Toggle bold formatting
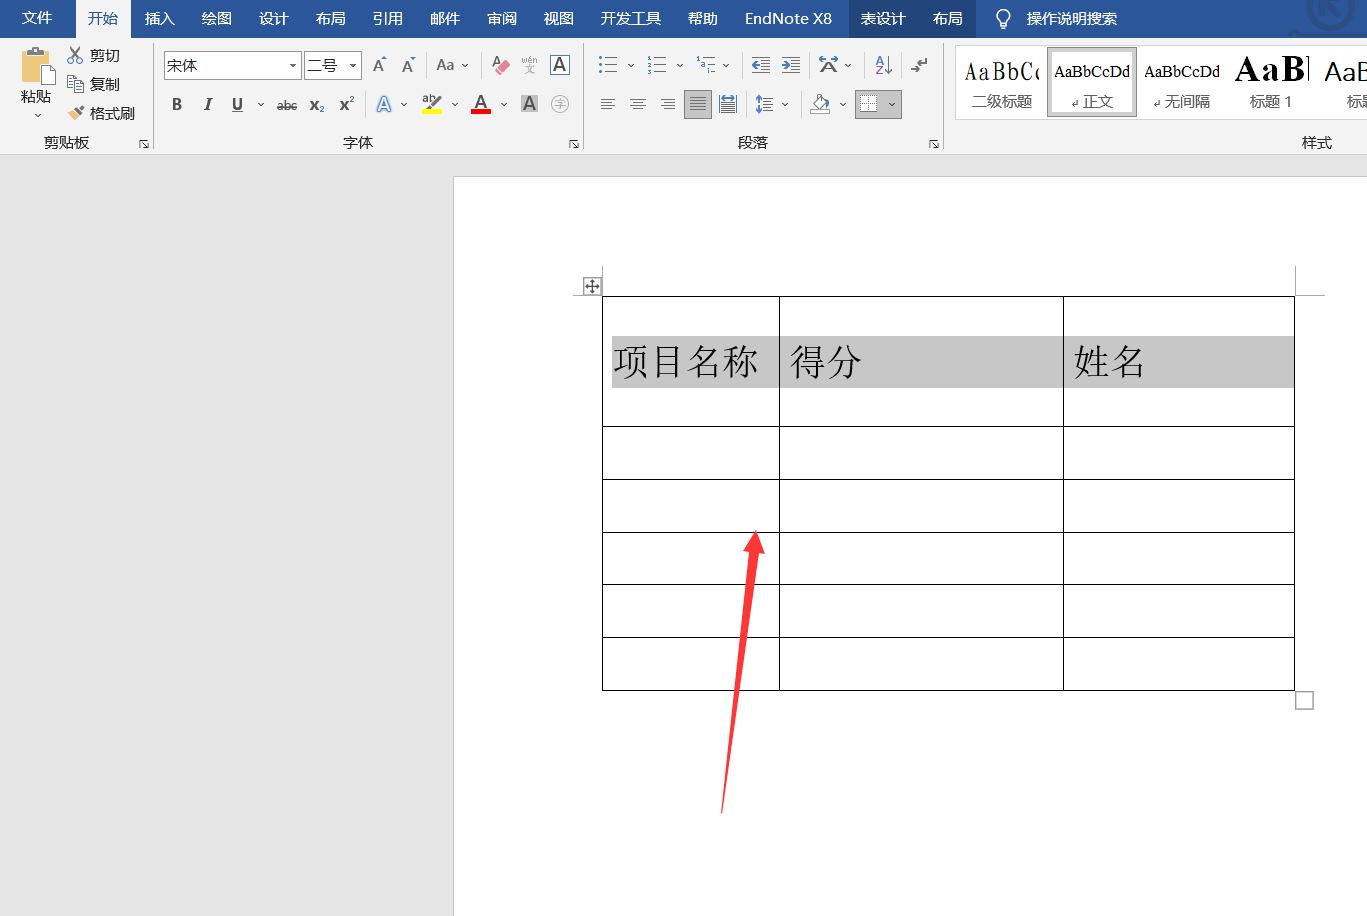This screenshot has width=1367, height=916. coord(177,104)
